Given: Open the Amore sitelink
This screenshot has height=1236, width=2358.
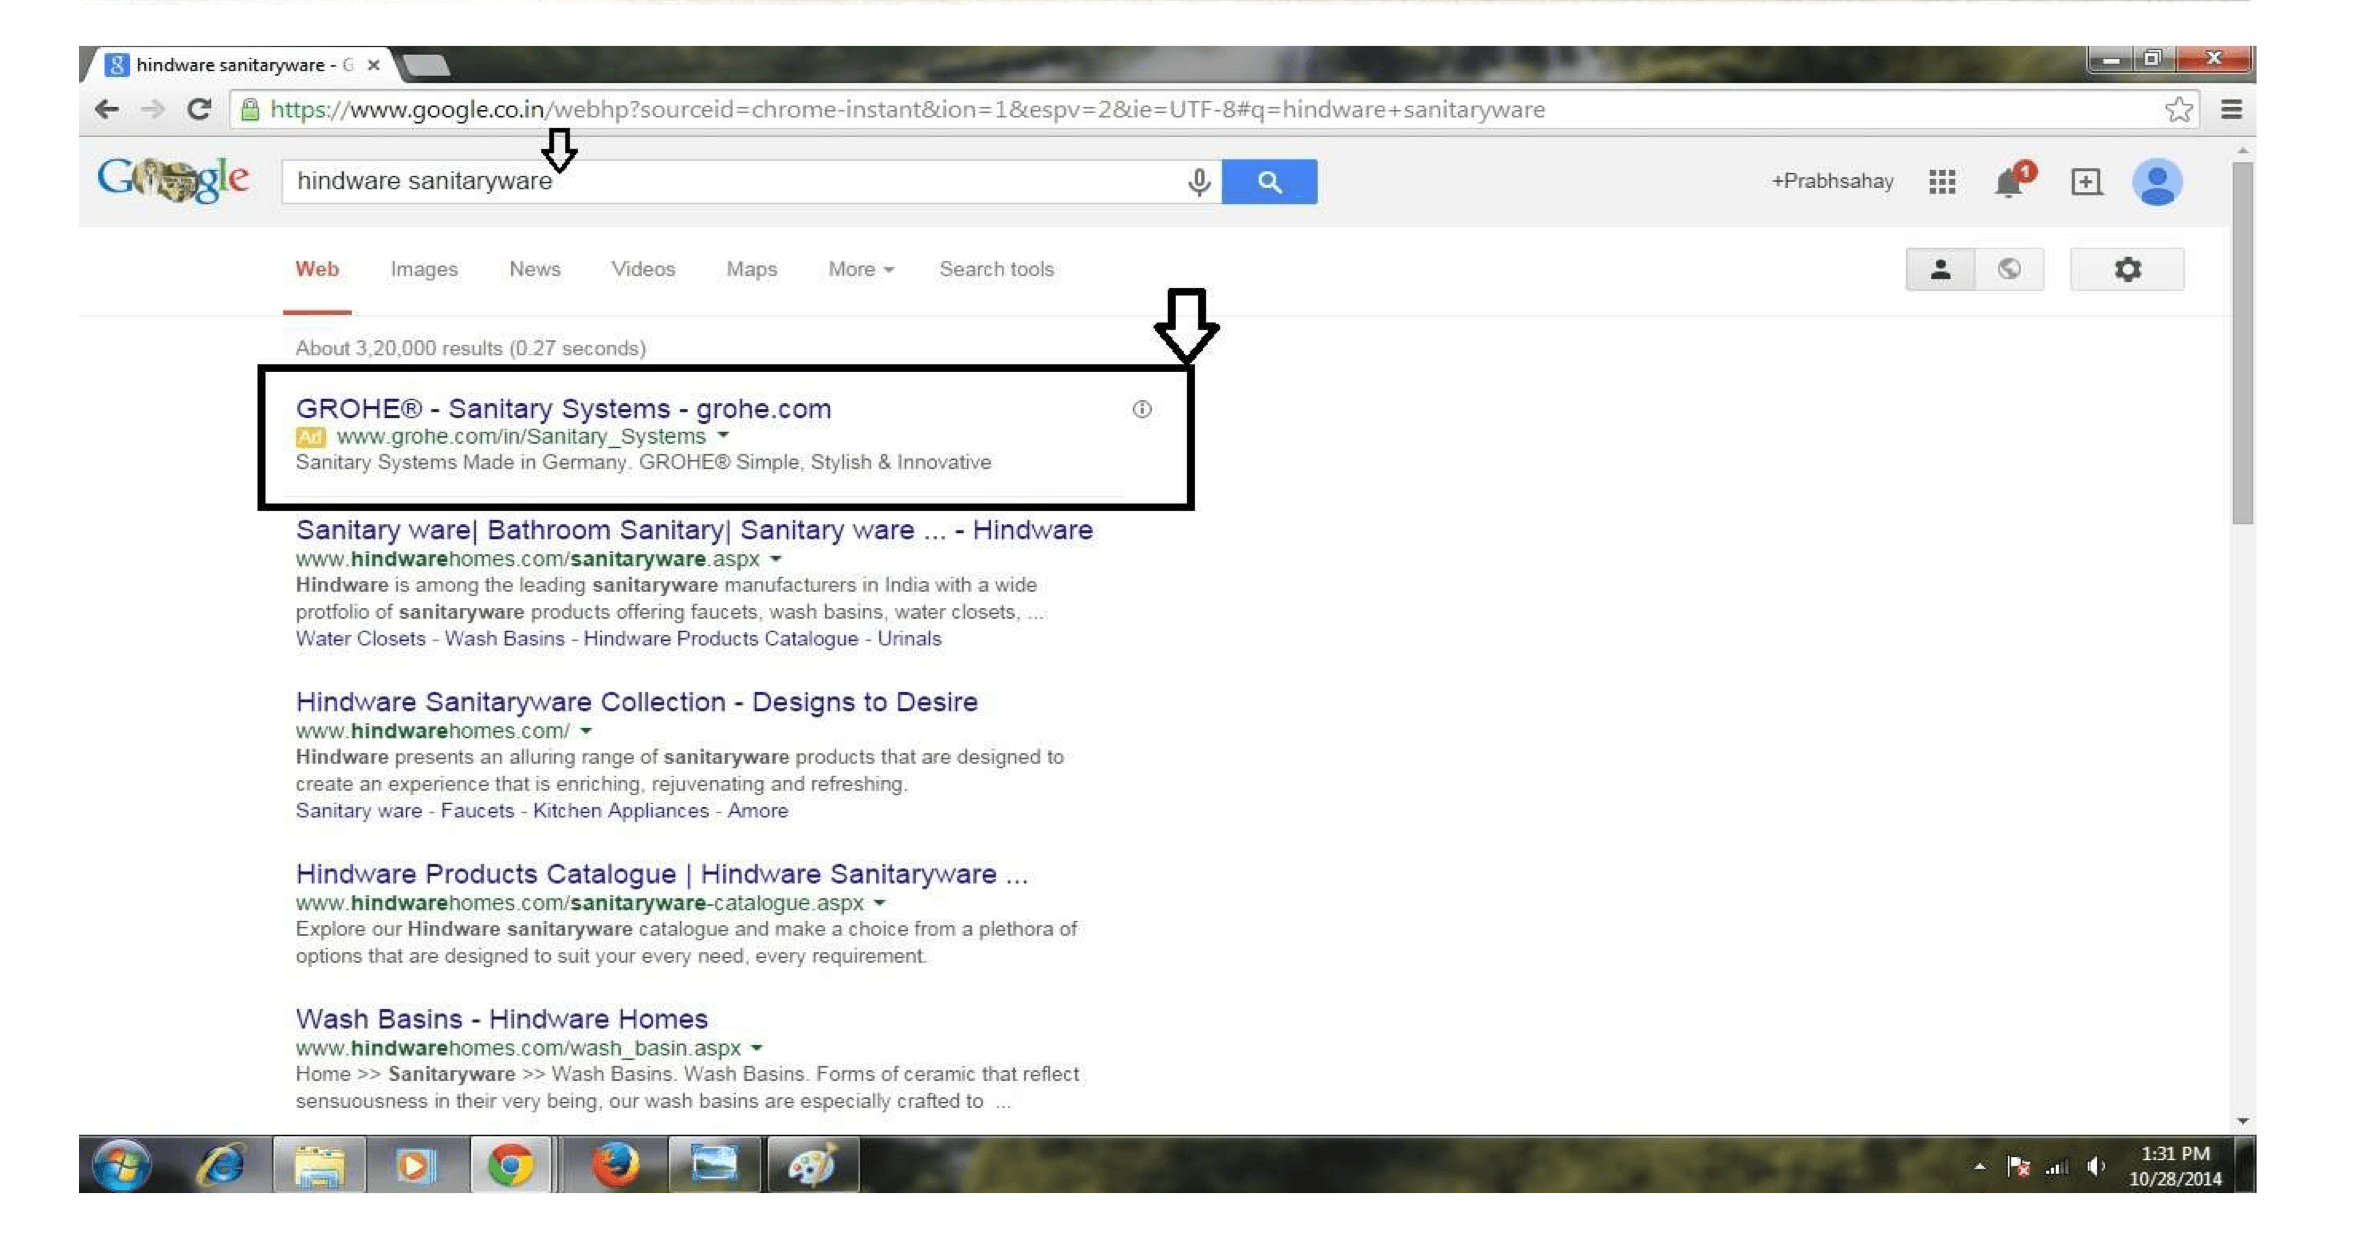Looking at the screenshot, I should click(757, 811).
